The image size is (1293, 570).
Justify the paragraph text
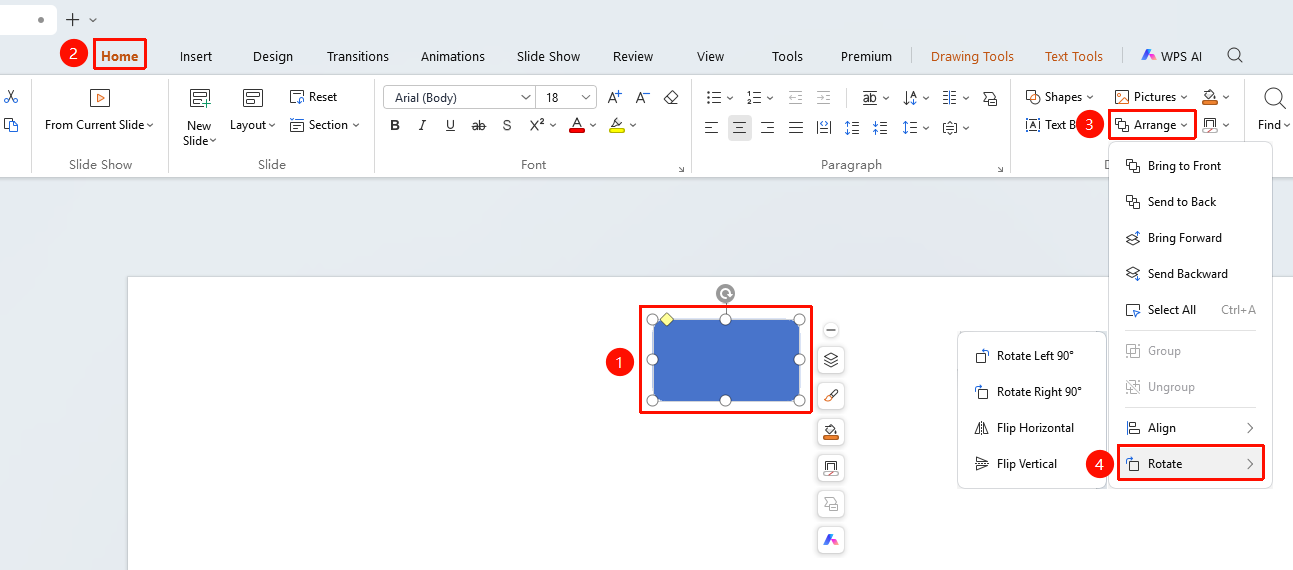tap(795, 127)
